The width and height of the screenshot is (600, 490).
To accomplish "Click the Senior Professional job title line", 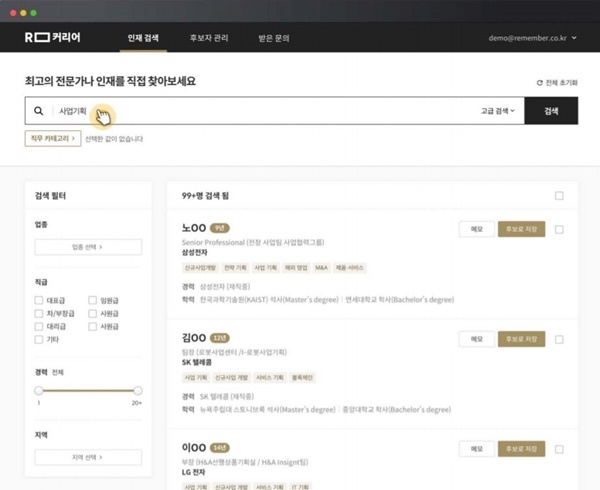I will pyautogui.click(x=253, y=242).
